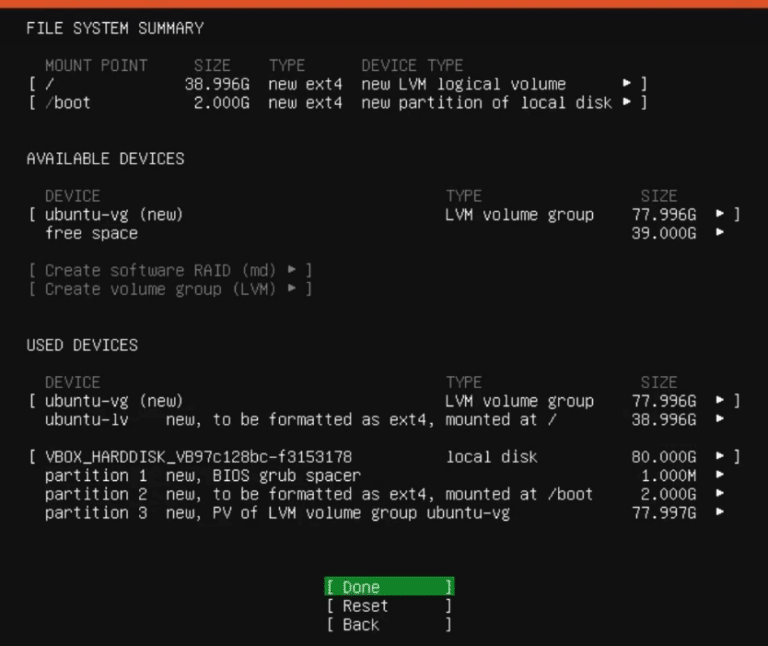Click the Reset button
The image size is (768, 646).
(388, 606)
